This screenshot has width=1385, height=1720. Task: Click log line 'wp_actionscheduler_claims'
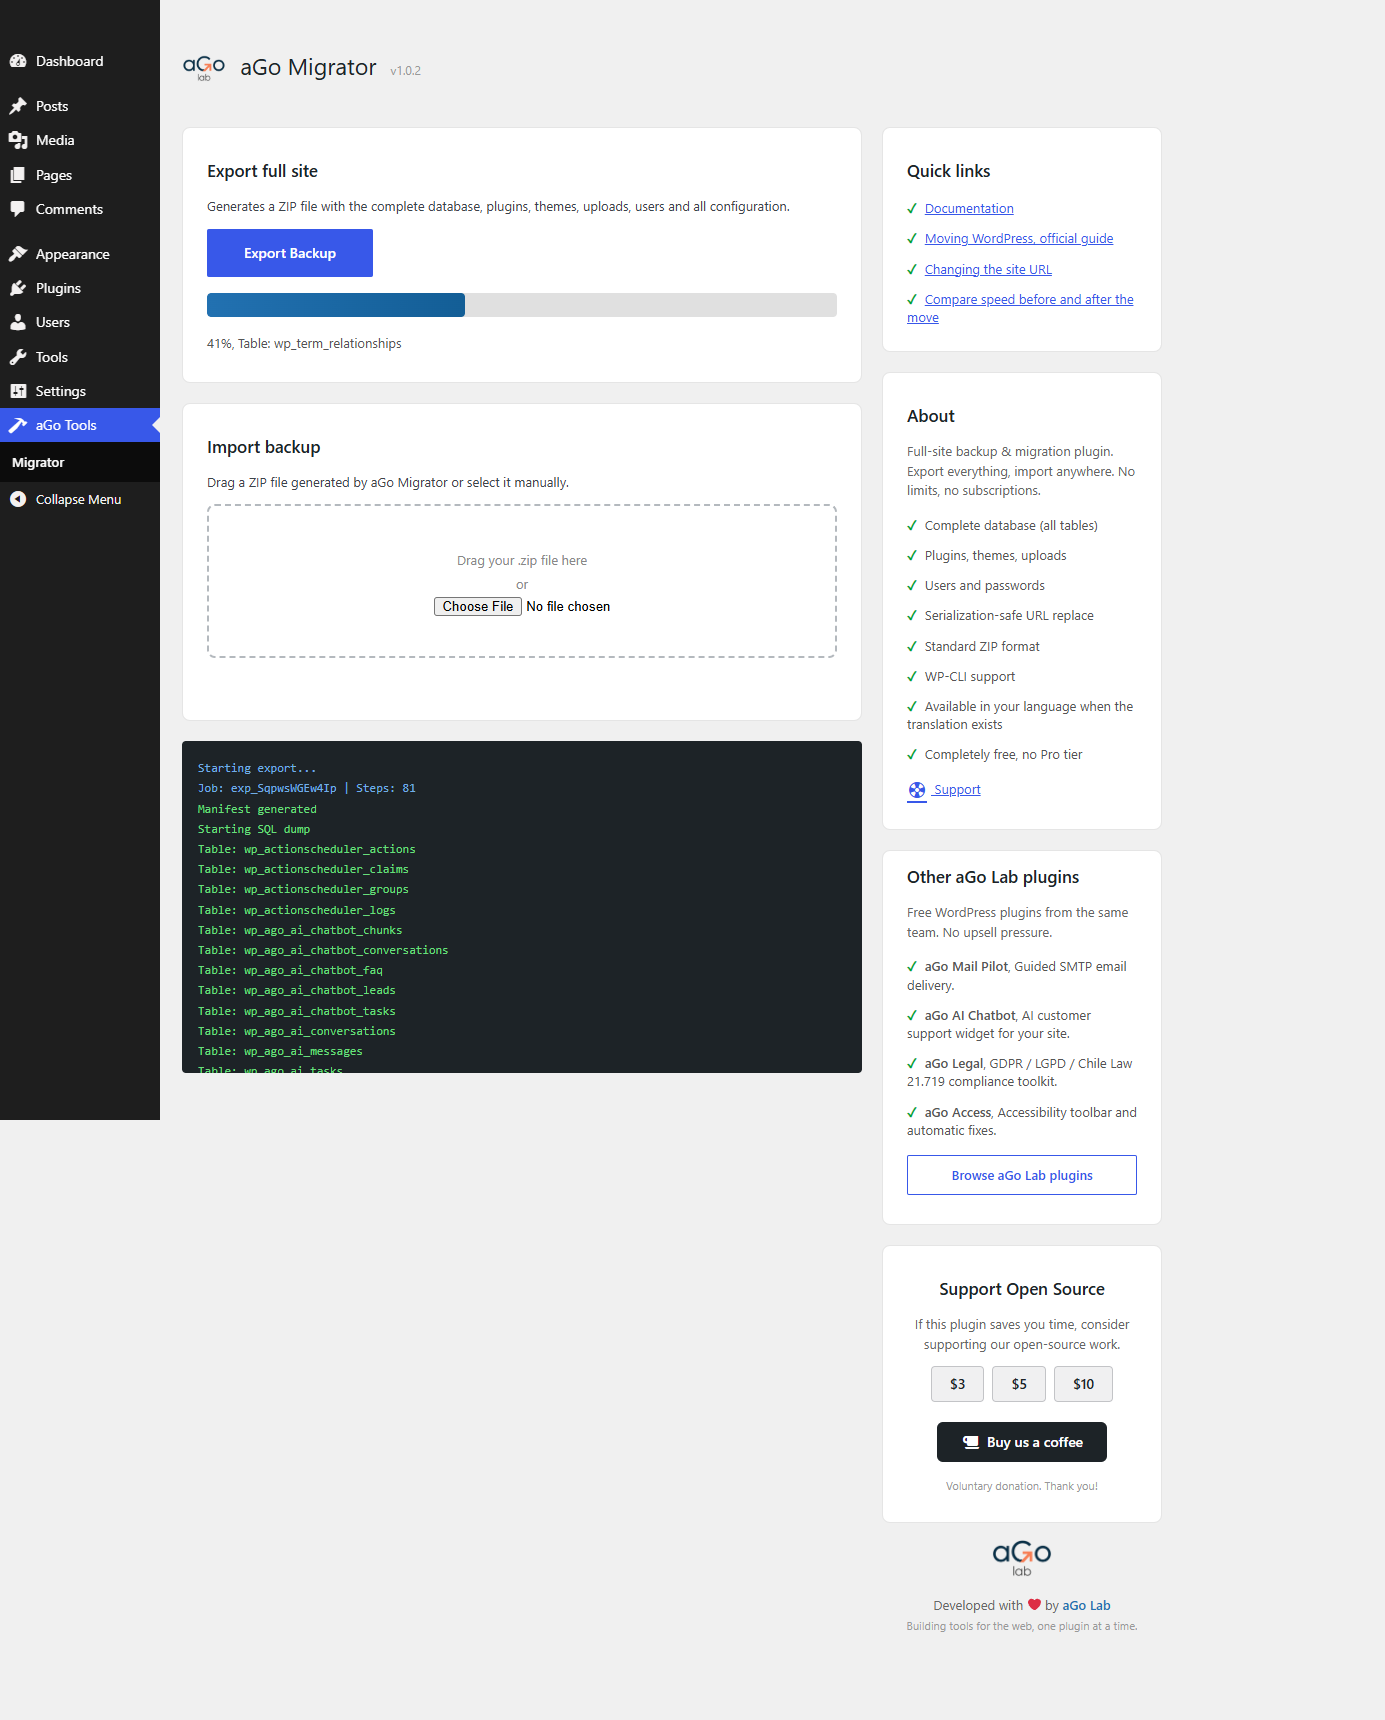pyautogui.click(x=303, y=869)
